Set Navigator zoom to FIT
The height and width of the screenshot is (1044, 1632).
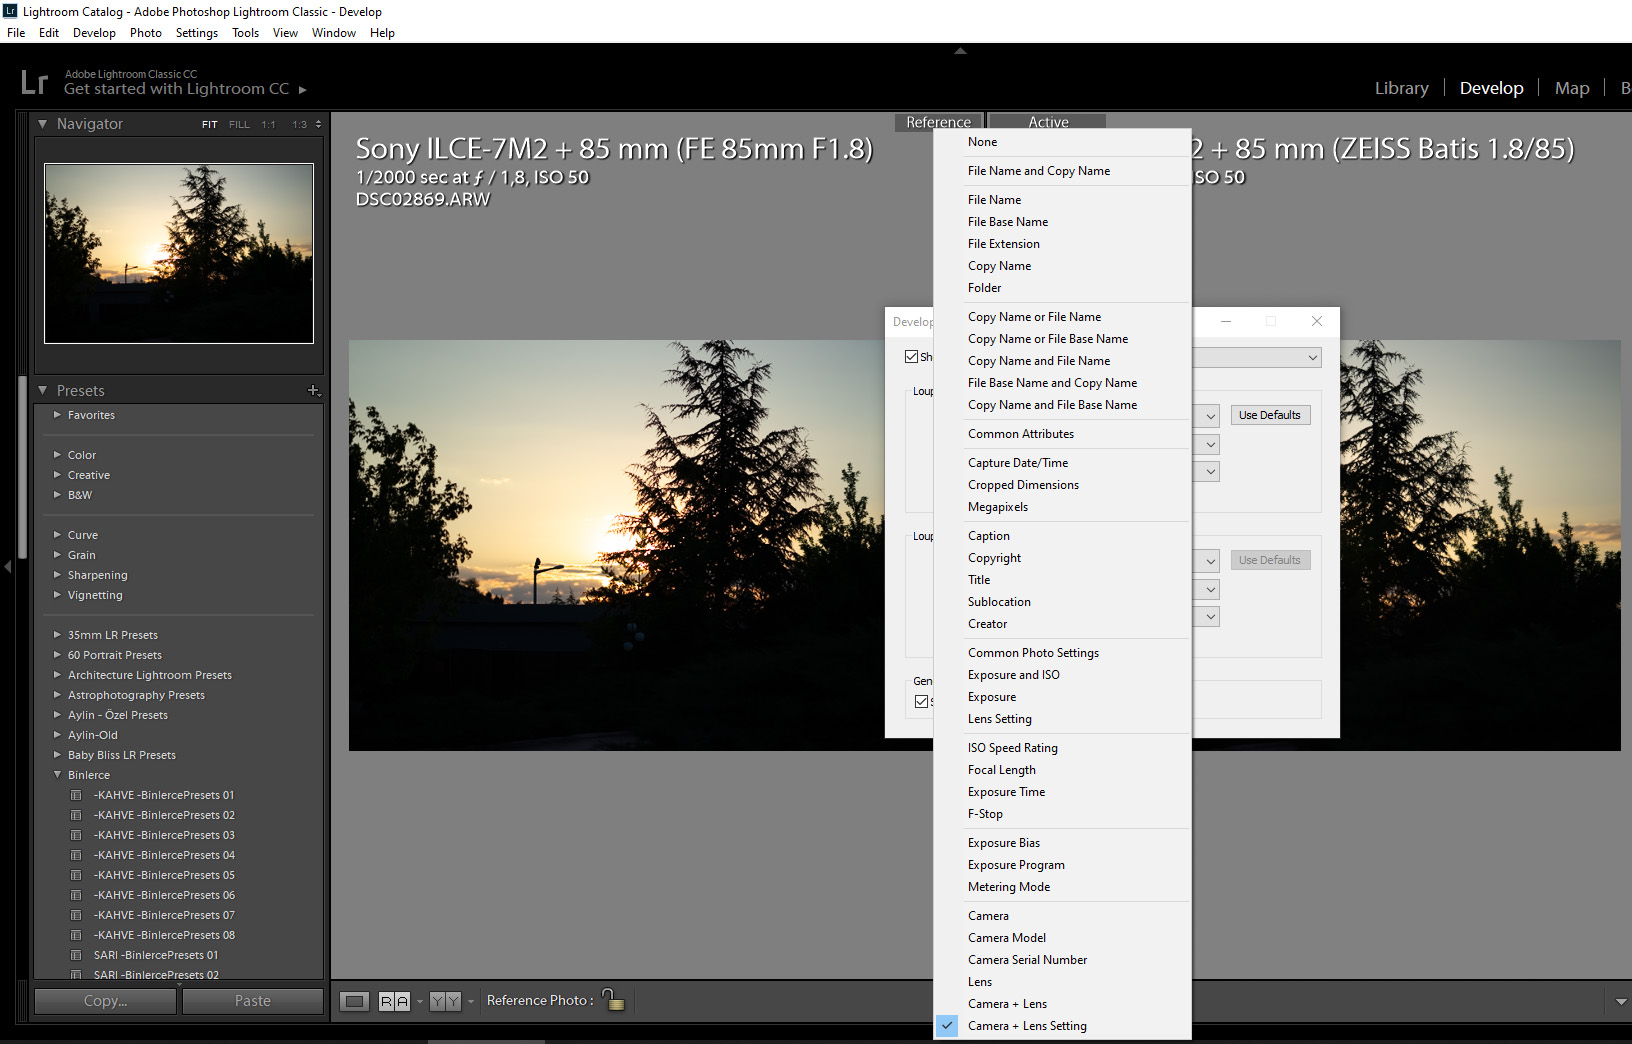click(x=209, y=124)
